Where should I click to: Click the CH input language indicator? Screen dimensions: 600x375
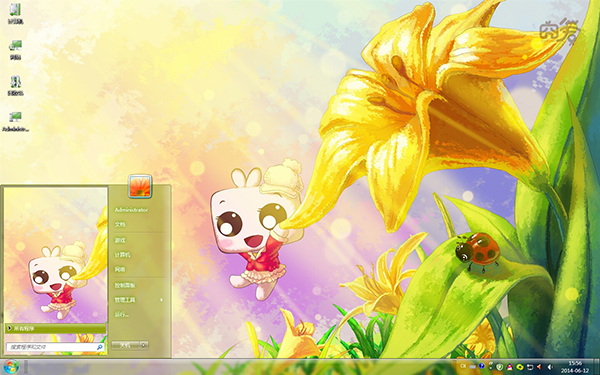pyautogui.click(x=463, y=366)
